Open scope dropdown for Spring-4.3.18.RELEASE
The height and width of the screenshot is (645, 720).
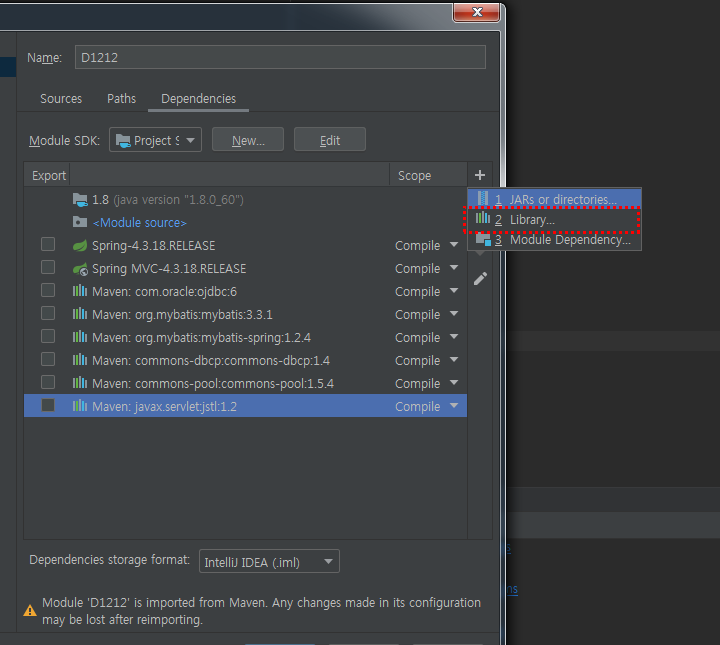(454, 245)
